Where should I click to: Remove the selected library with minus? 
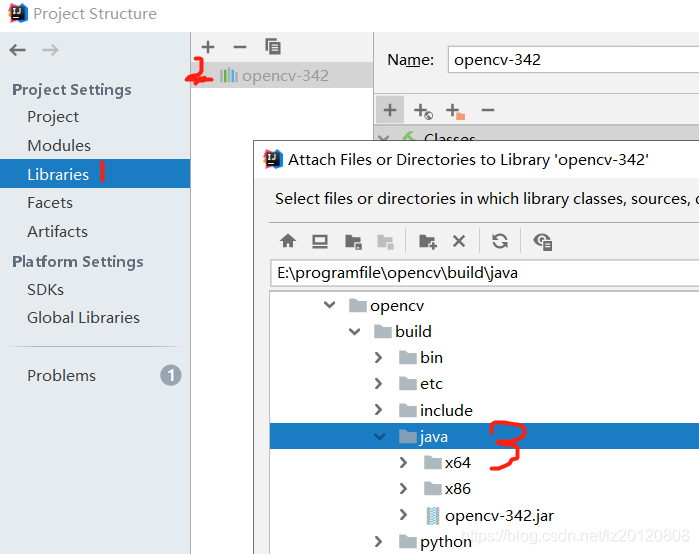pyautogui.click(x=239, y=47)
